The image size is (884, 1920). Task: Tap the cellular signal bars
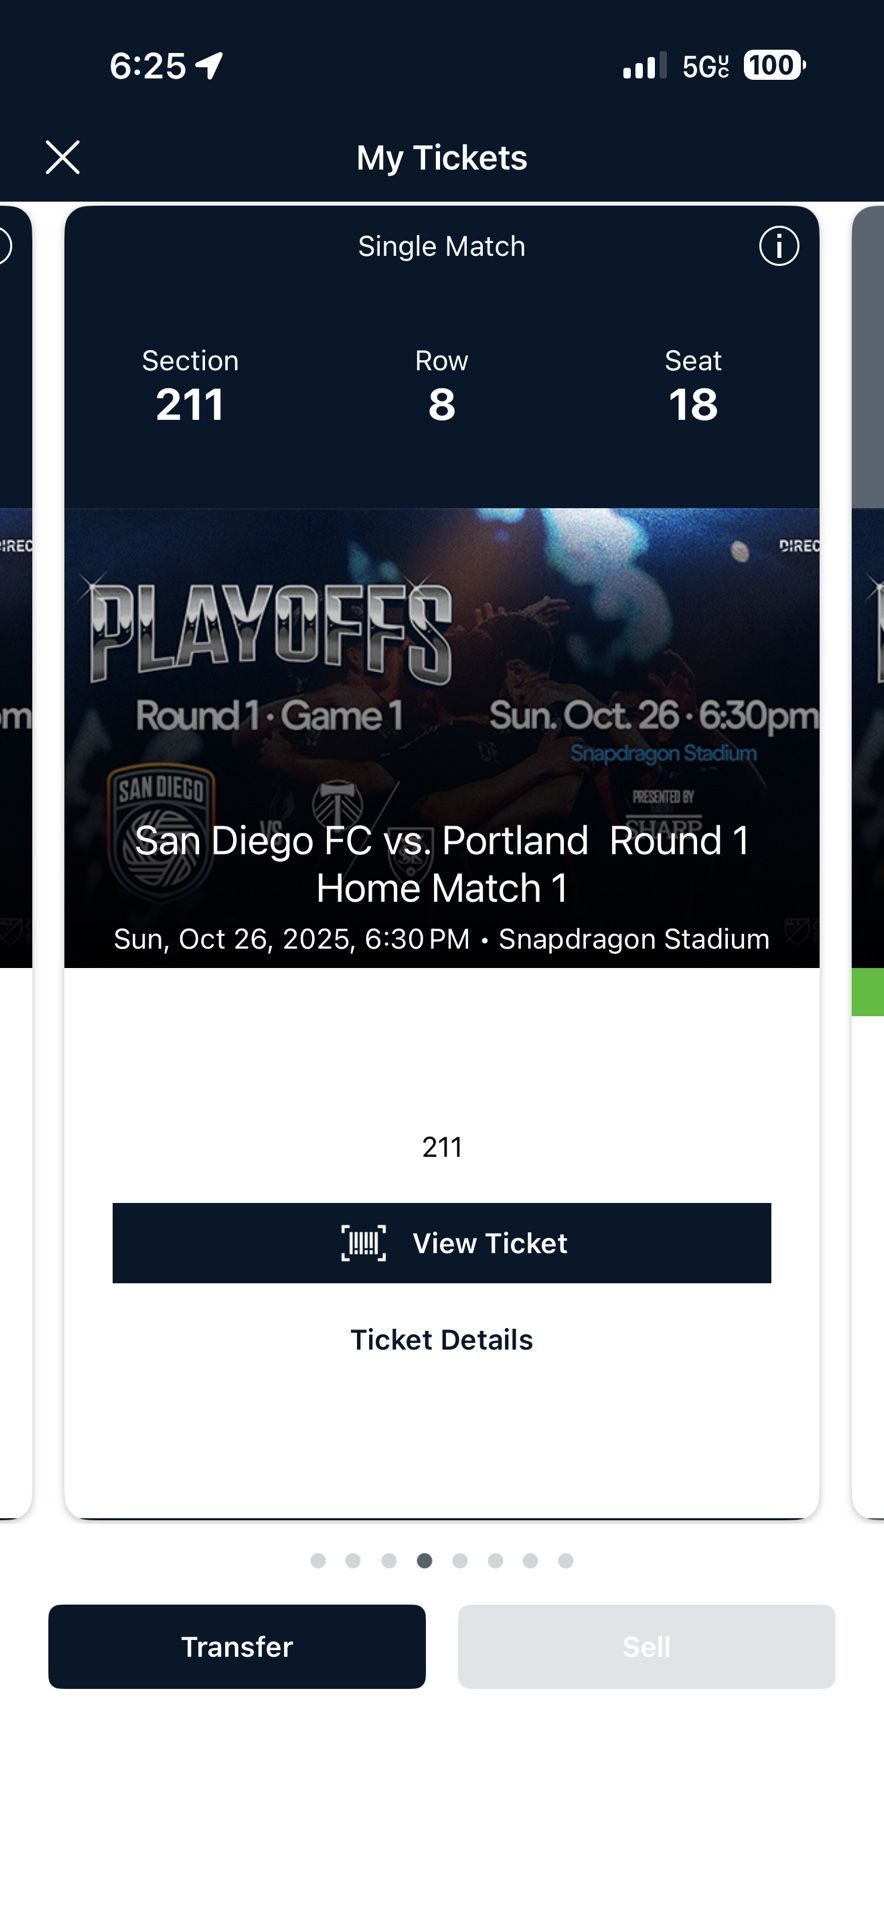(x=644, y=64)
